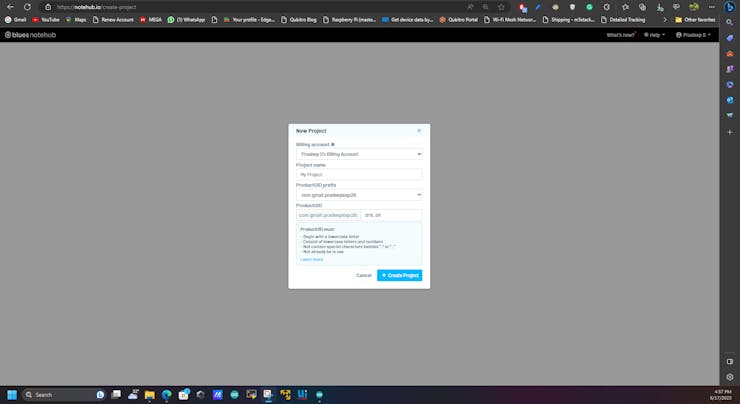Go back with the browser back arrow

[10, 7]
